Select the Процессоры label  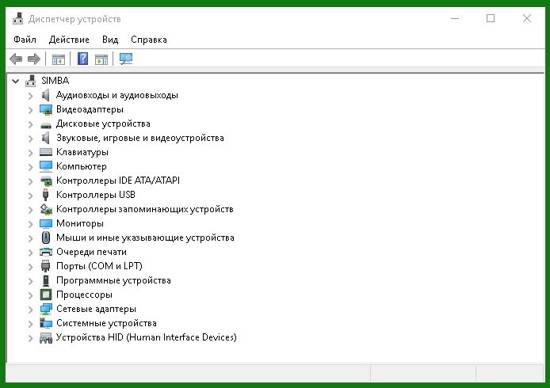coord(84,295)
